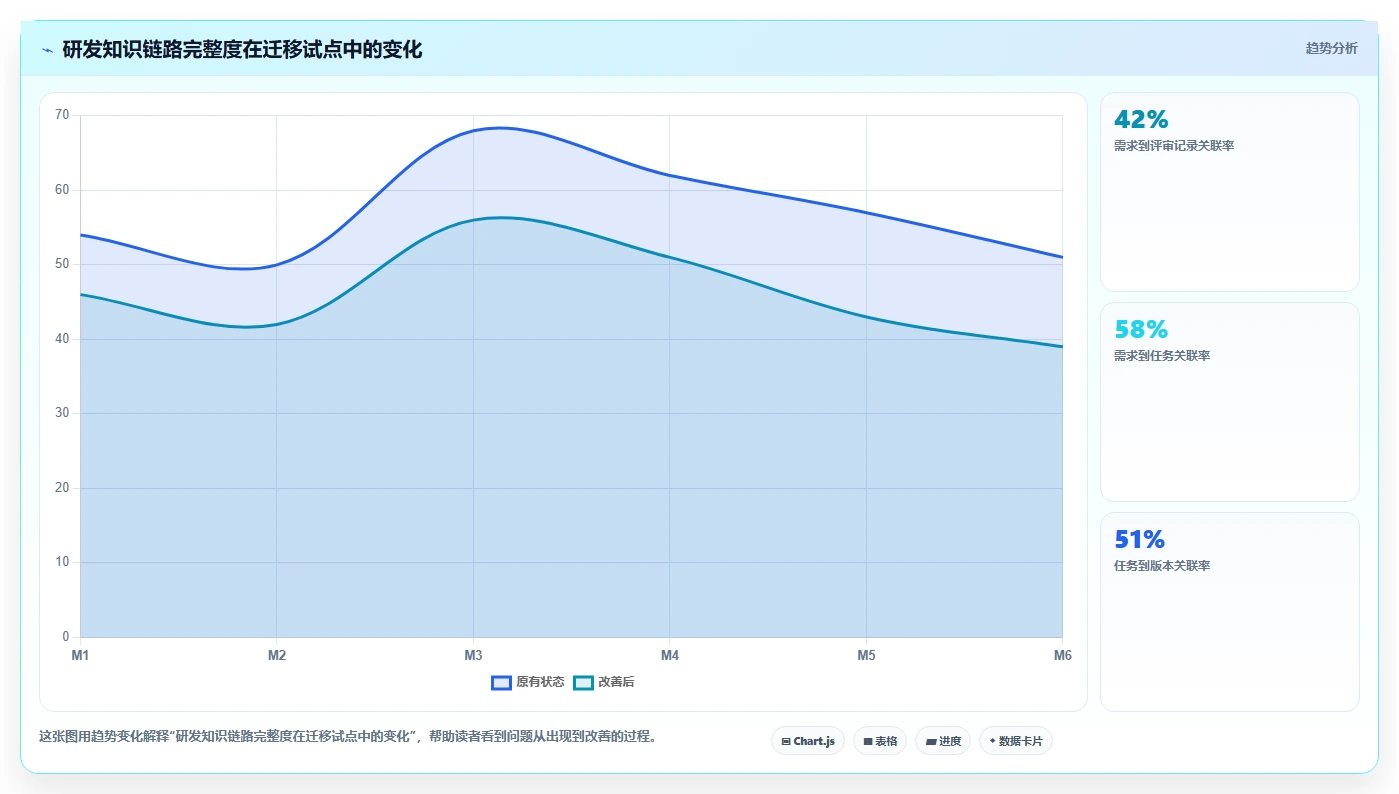This screenshot has height=794, width=1399.
Task: Click the M5 x-axis label
Action: (866, 655)
